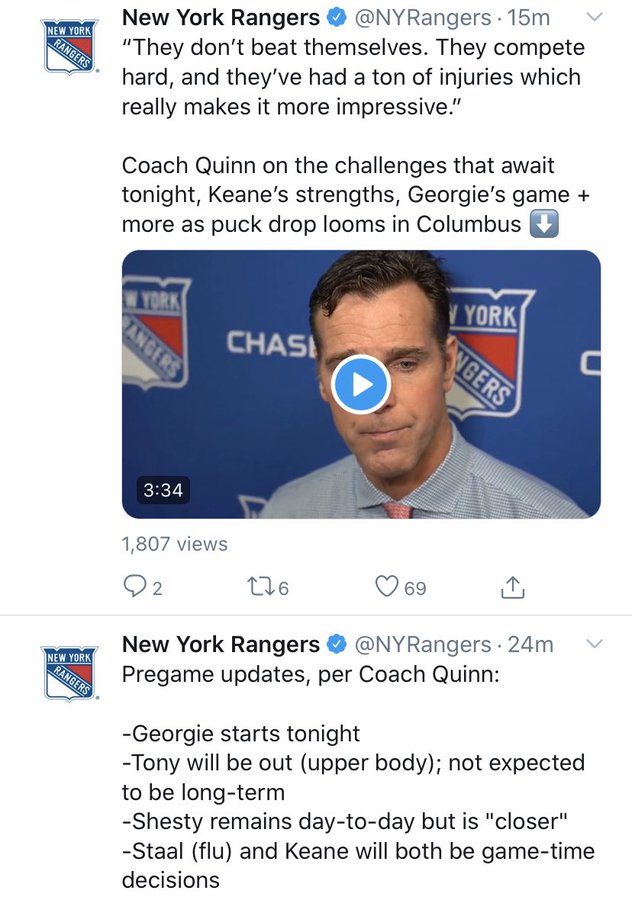
Task: Open the Rangers avatar on pregame updates tweet
Action: [69, 673]
